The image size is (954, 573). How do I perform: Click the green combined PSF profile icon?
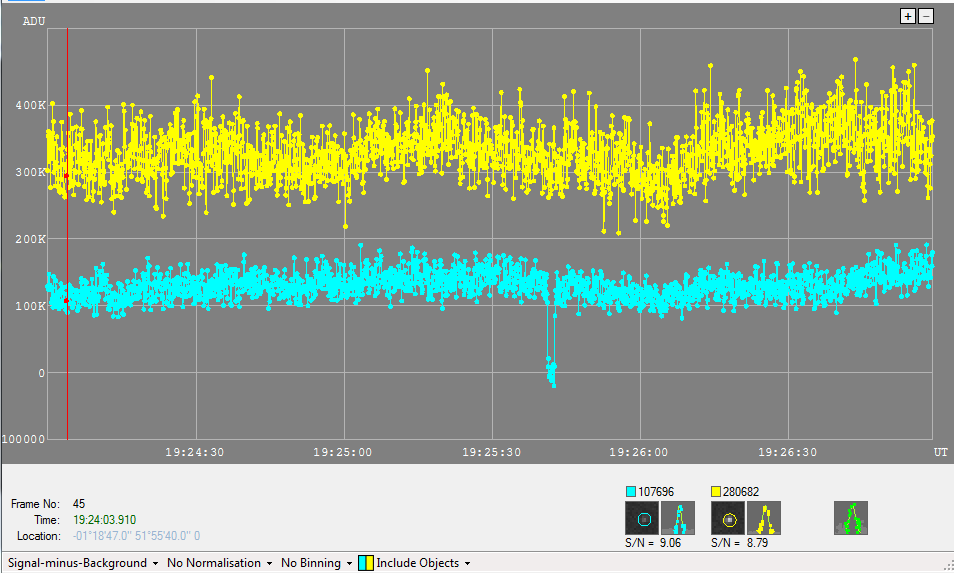(851, 518)
